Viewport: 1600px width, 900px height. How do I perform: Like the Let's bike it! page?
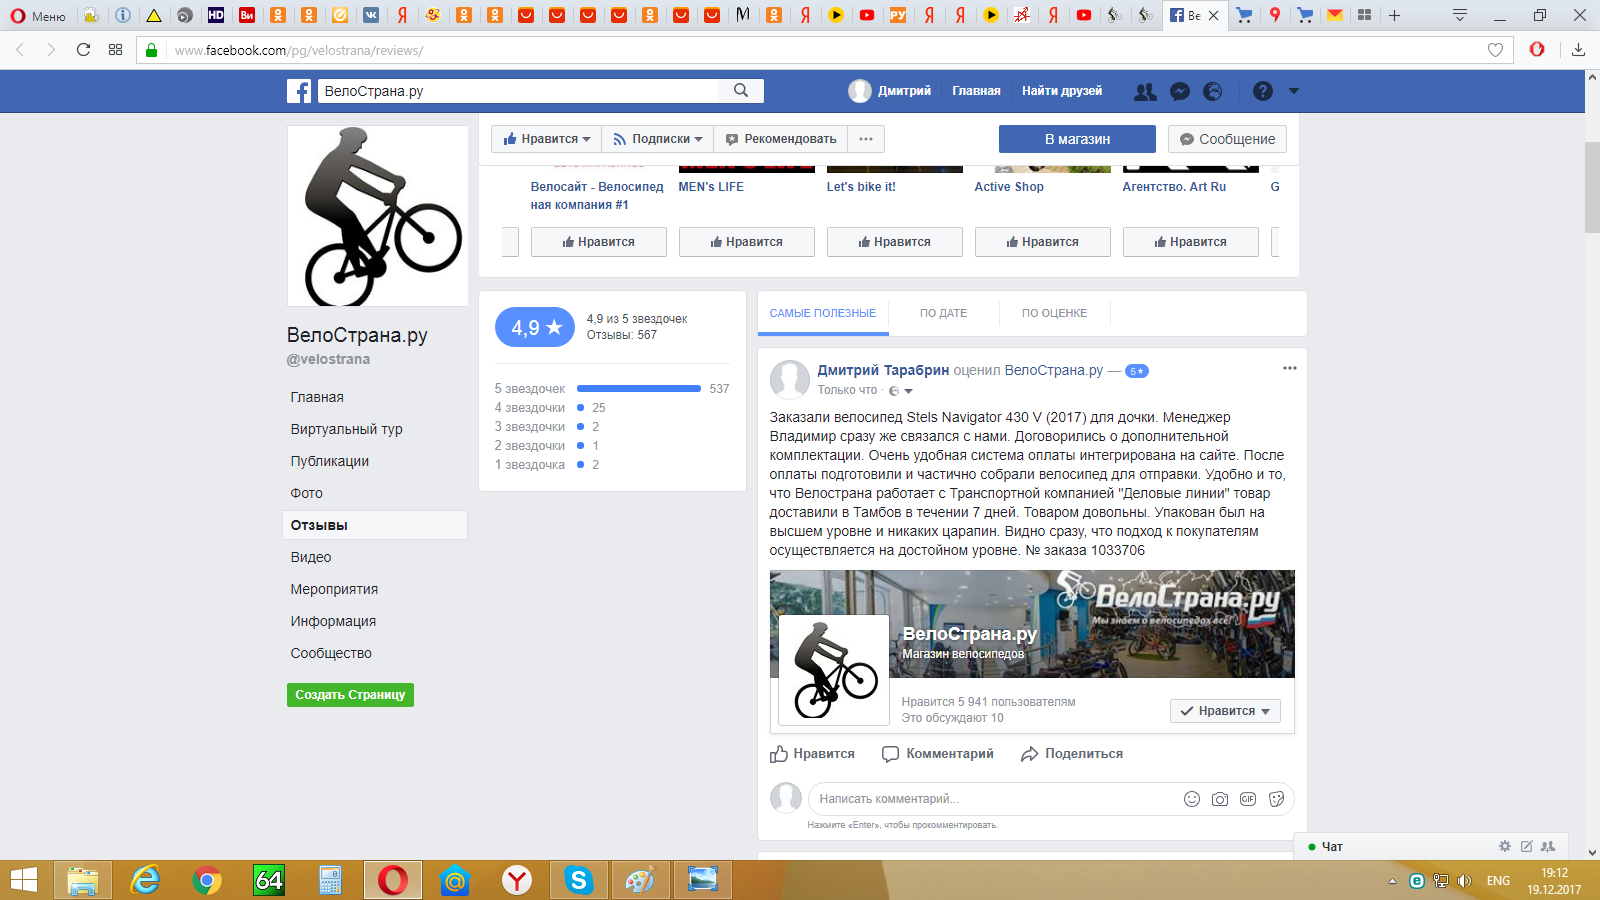coord(894,242)
